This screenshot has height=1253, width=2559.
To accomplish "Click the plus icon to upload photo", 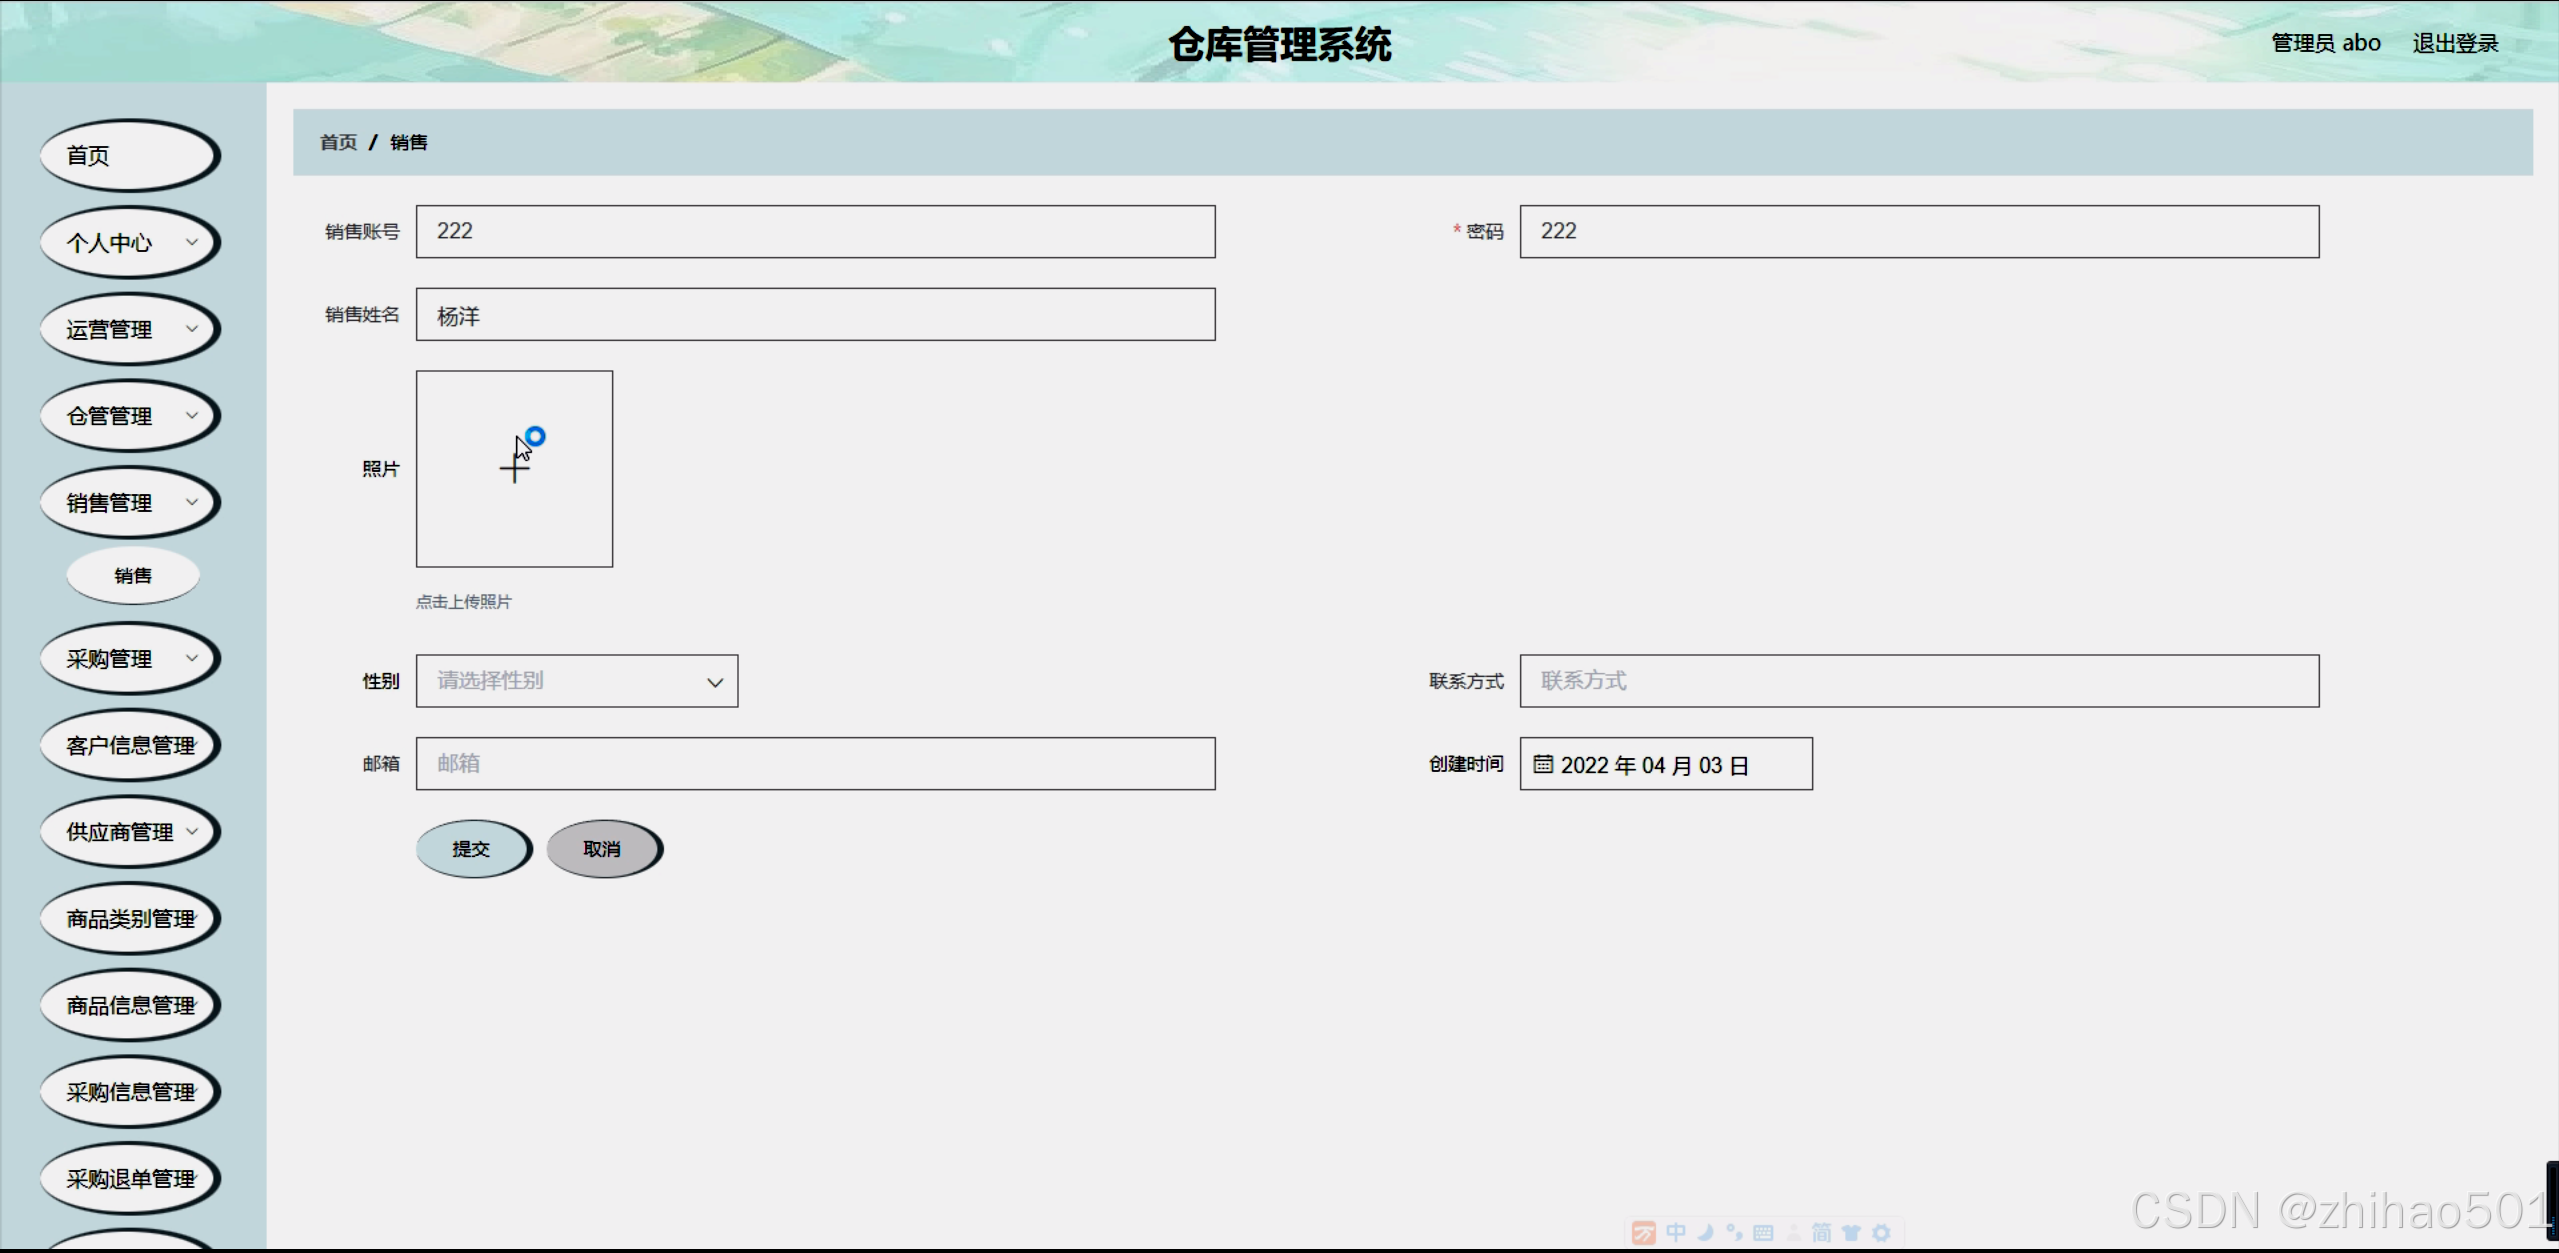I will [514, 469].
